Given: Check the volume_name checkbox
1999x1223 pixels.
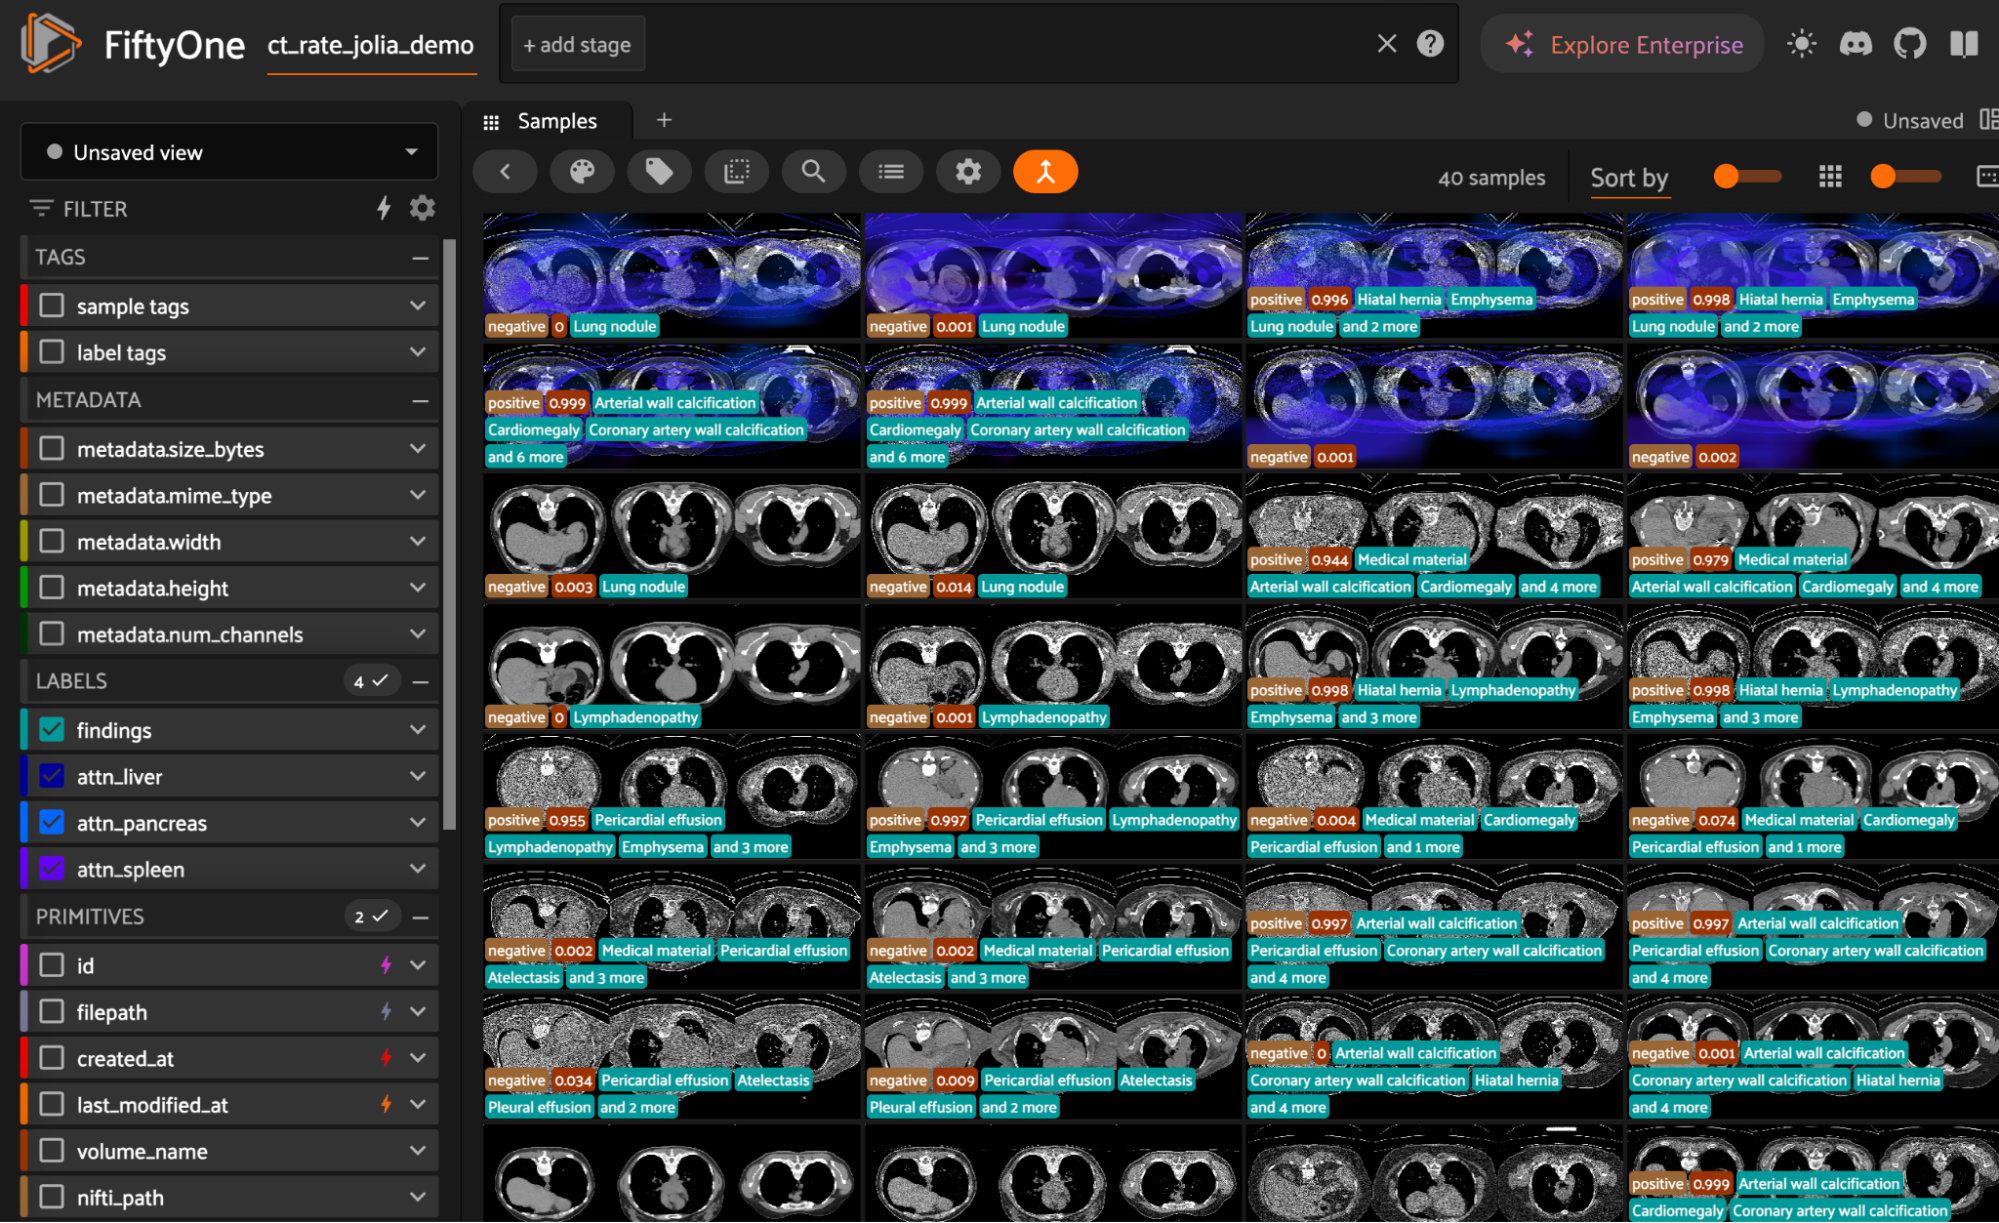Looking at the screenshot, I should pyautogui.click(x=52, y=1151).
